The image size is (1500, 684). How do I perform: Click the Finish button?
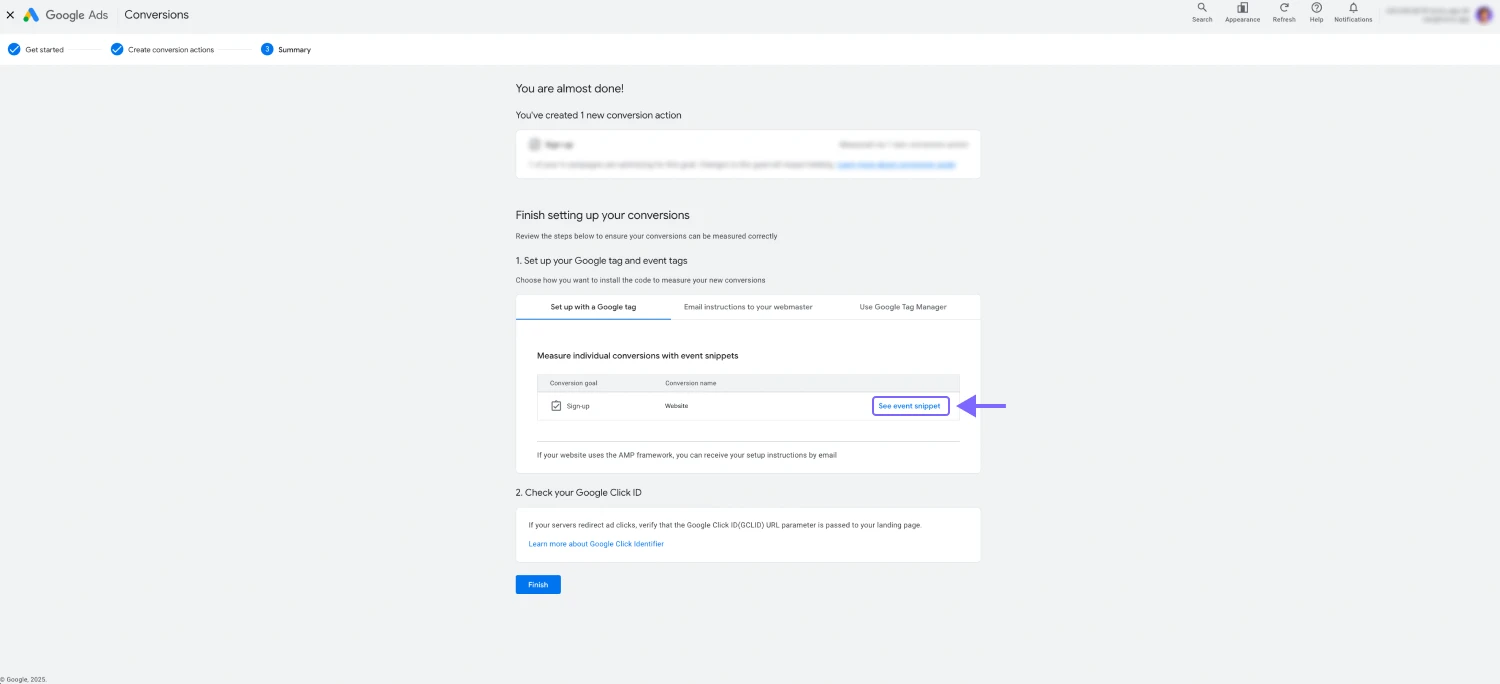[x=538, y=584]
